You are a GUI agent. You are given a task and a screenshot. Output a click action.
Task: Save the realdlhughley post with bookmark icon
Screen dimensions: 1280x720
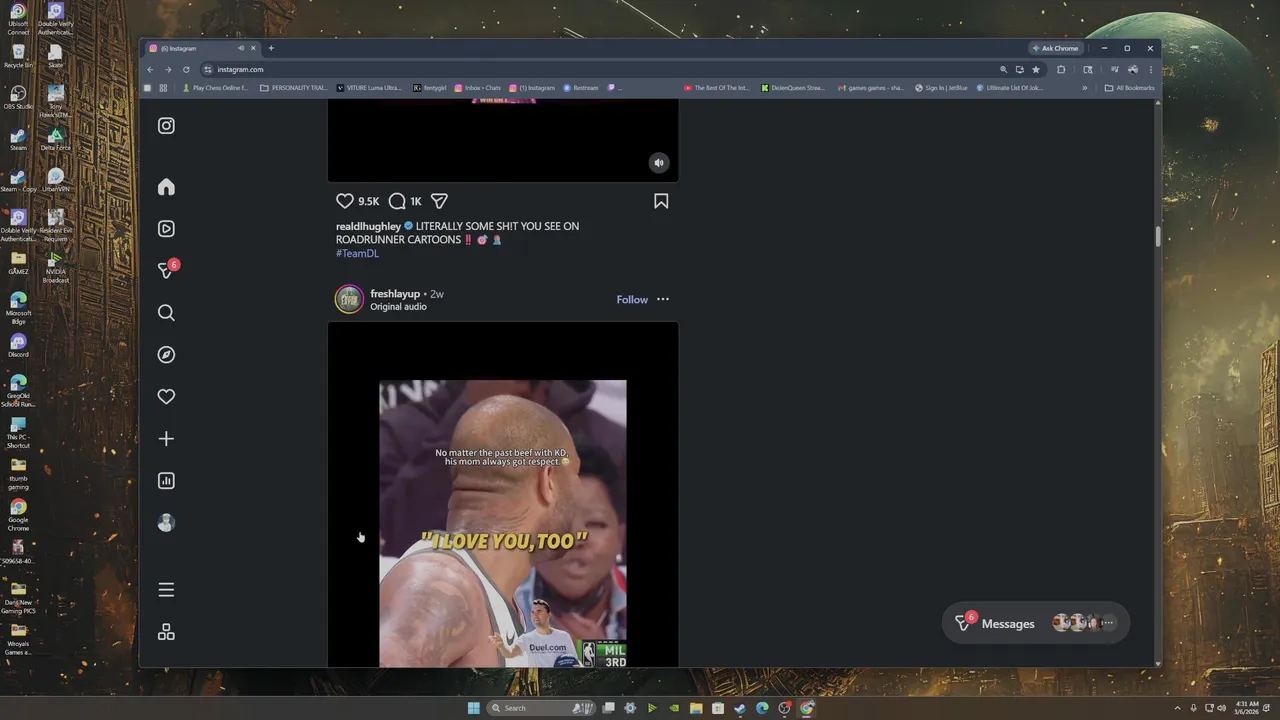(x=661, y=201)
